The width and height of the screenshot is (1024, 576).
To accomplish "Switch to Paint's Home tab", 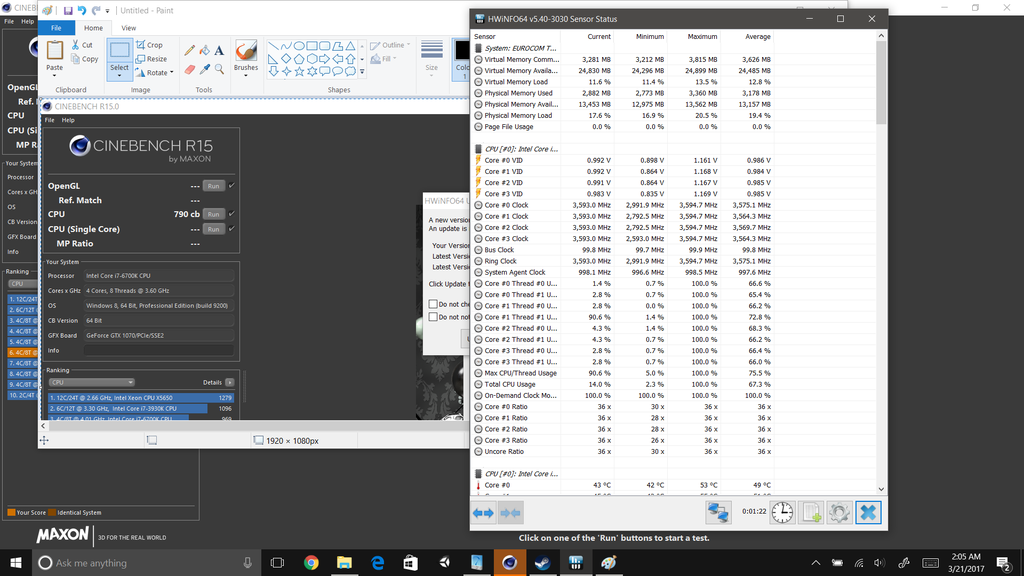I will 93,28.
